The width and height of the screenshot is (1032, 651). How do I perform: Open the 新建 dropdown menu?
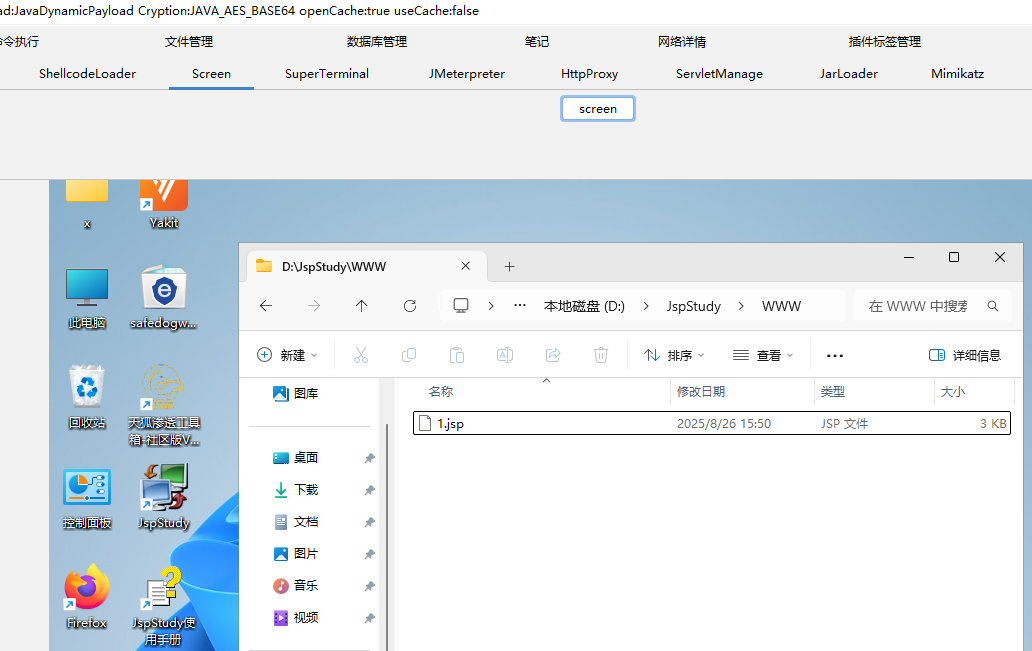click(288, 355)
